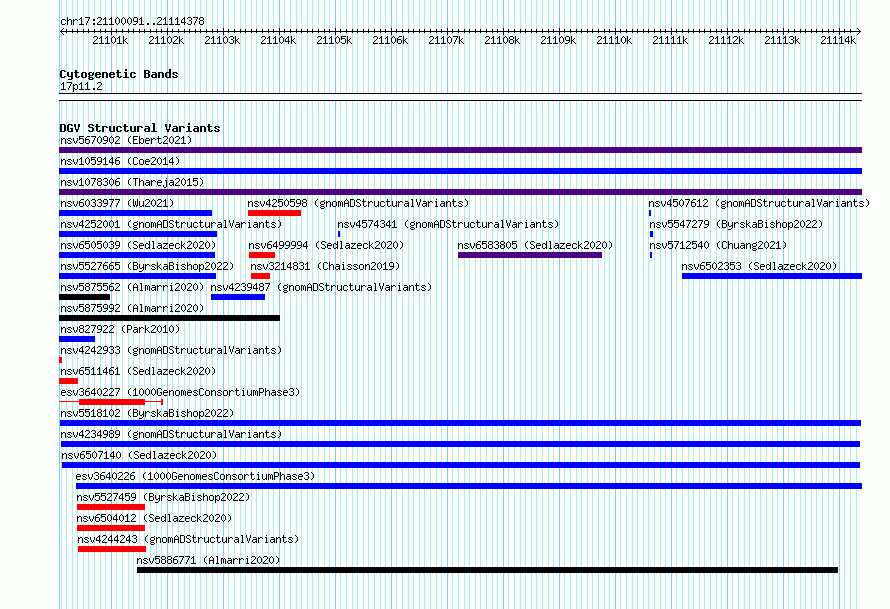Open nsv4244243 gnomAD variant label
Image resolution: width=890 pixels, height=609 pixels.
pos(188,539)
